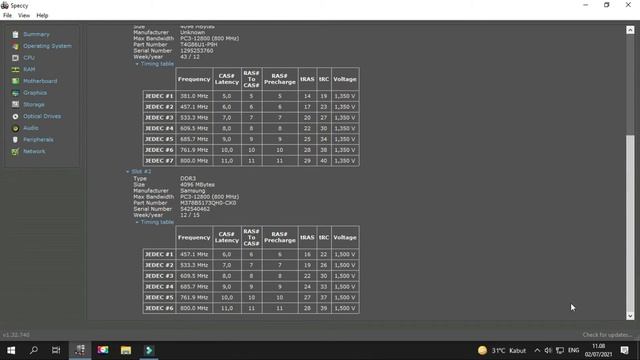
Task: Click the colorful camera app taskbar icon
Action: 103,350
